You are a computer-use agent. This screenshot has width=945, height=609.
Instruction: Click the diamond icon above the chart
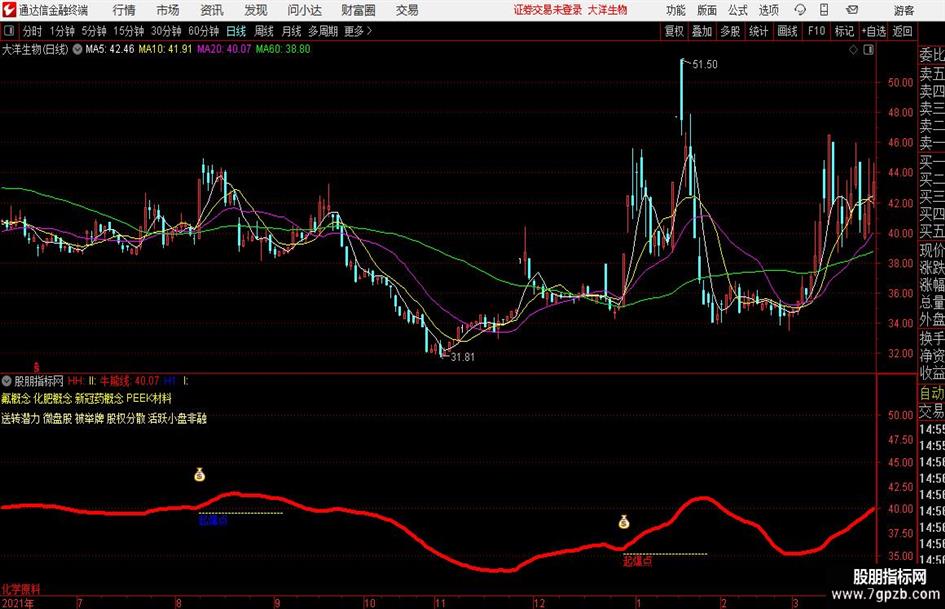[x=853, y=50]
